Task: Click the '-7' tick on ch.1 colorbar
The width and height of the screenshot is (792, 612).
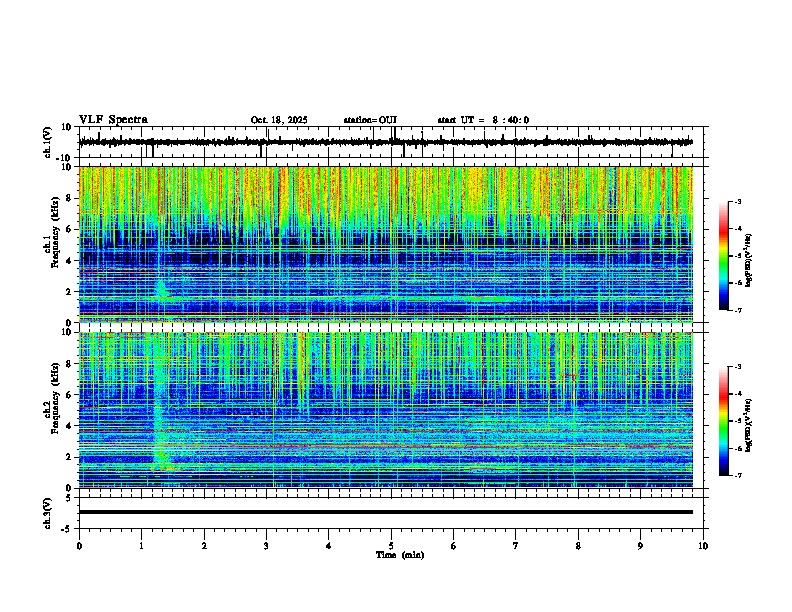Action: [x=738, y=310]
